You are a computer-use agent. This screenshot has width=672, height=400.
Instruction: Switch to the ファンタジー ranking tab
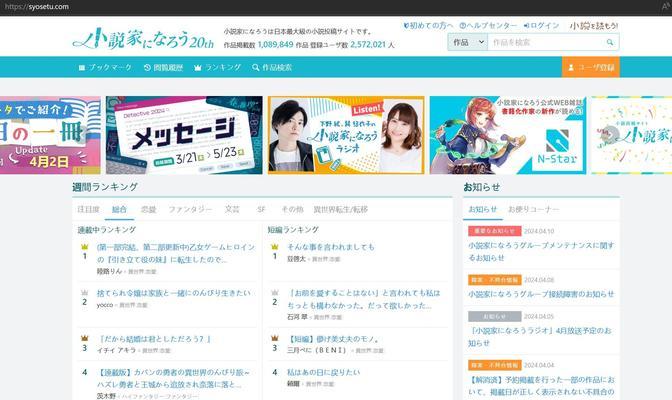tap(190, 209)
